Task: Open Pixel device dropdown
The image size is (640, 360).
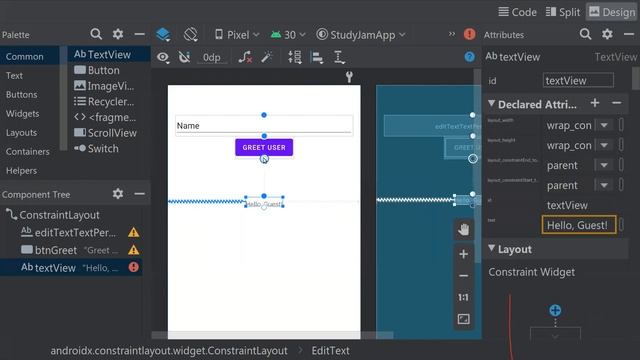Action: coord(237,35)
